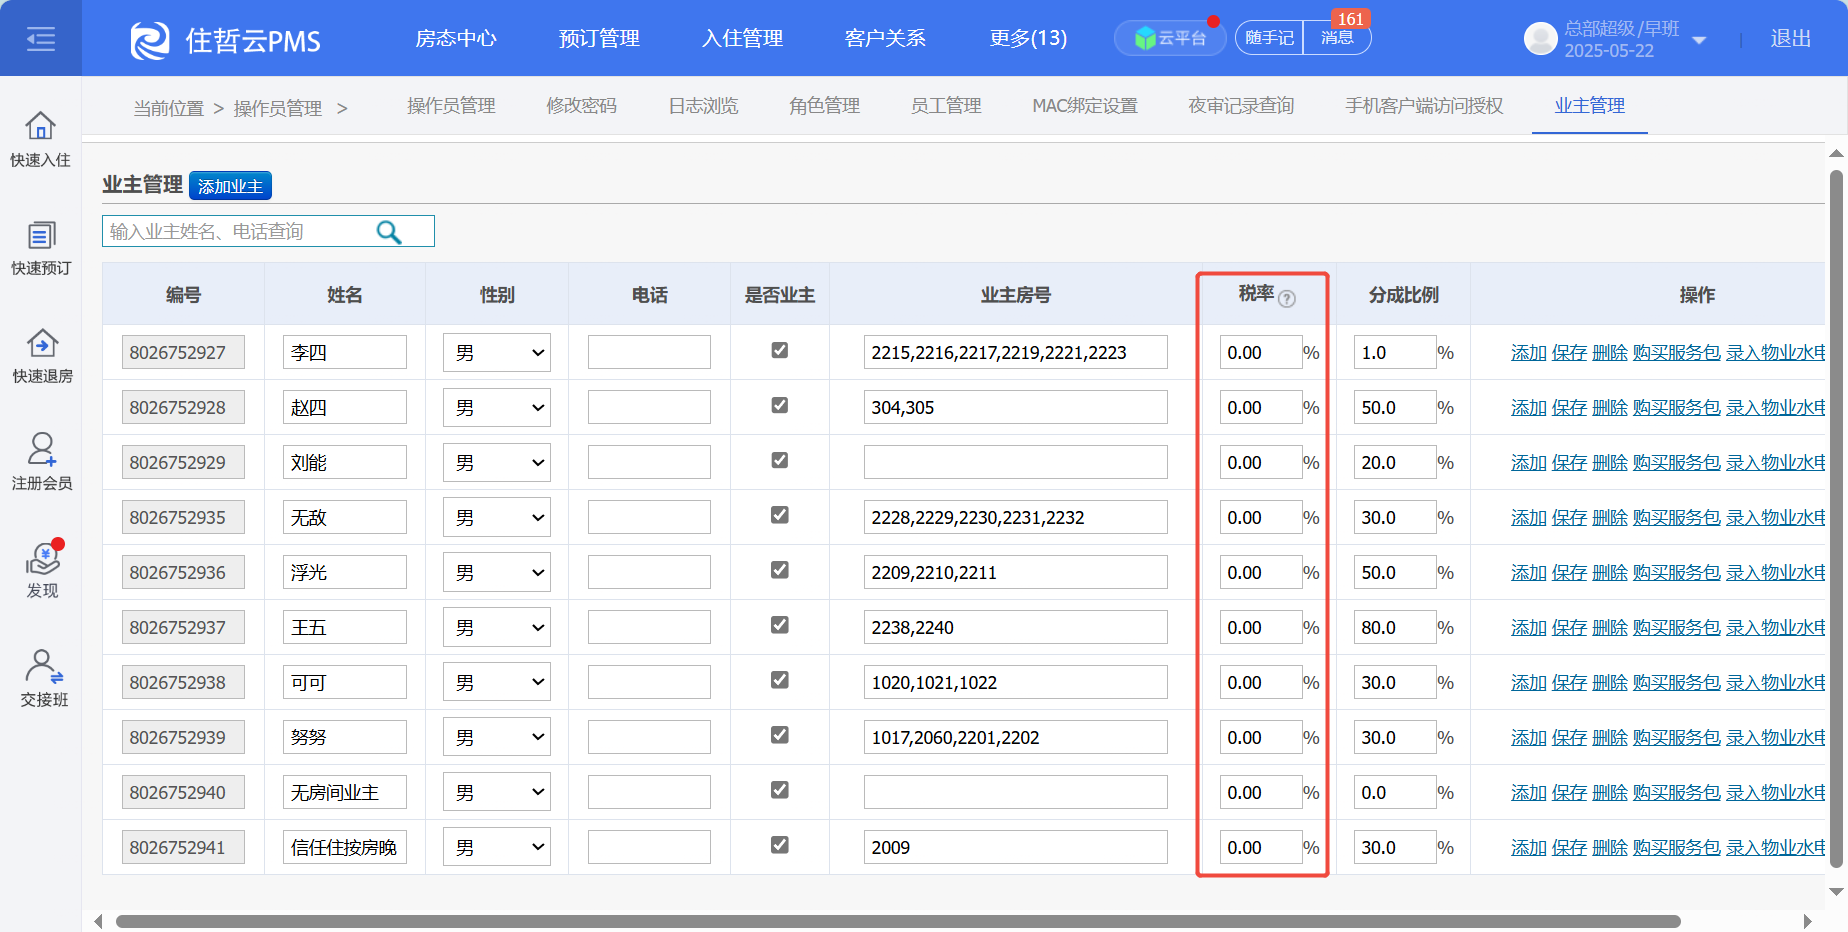Open 性别 dropdown for 可可
The width and height of the screenshot is (1848, 932).
pyautogui.click(x=497, y=683)
